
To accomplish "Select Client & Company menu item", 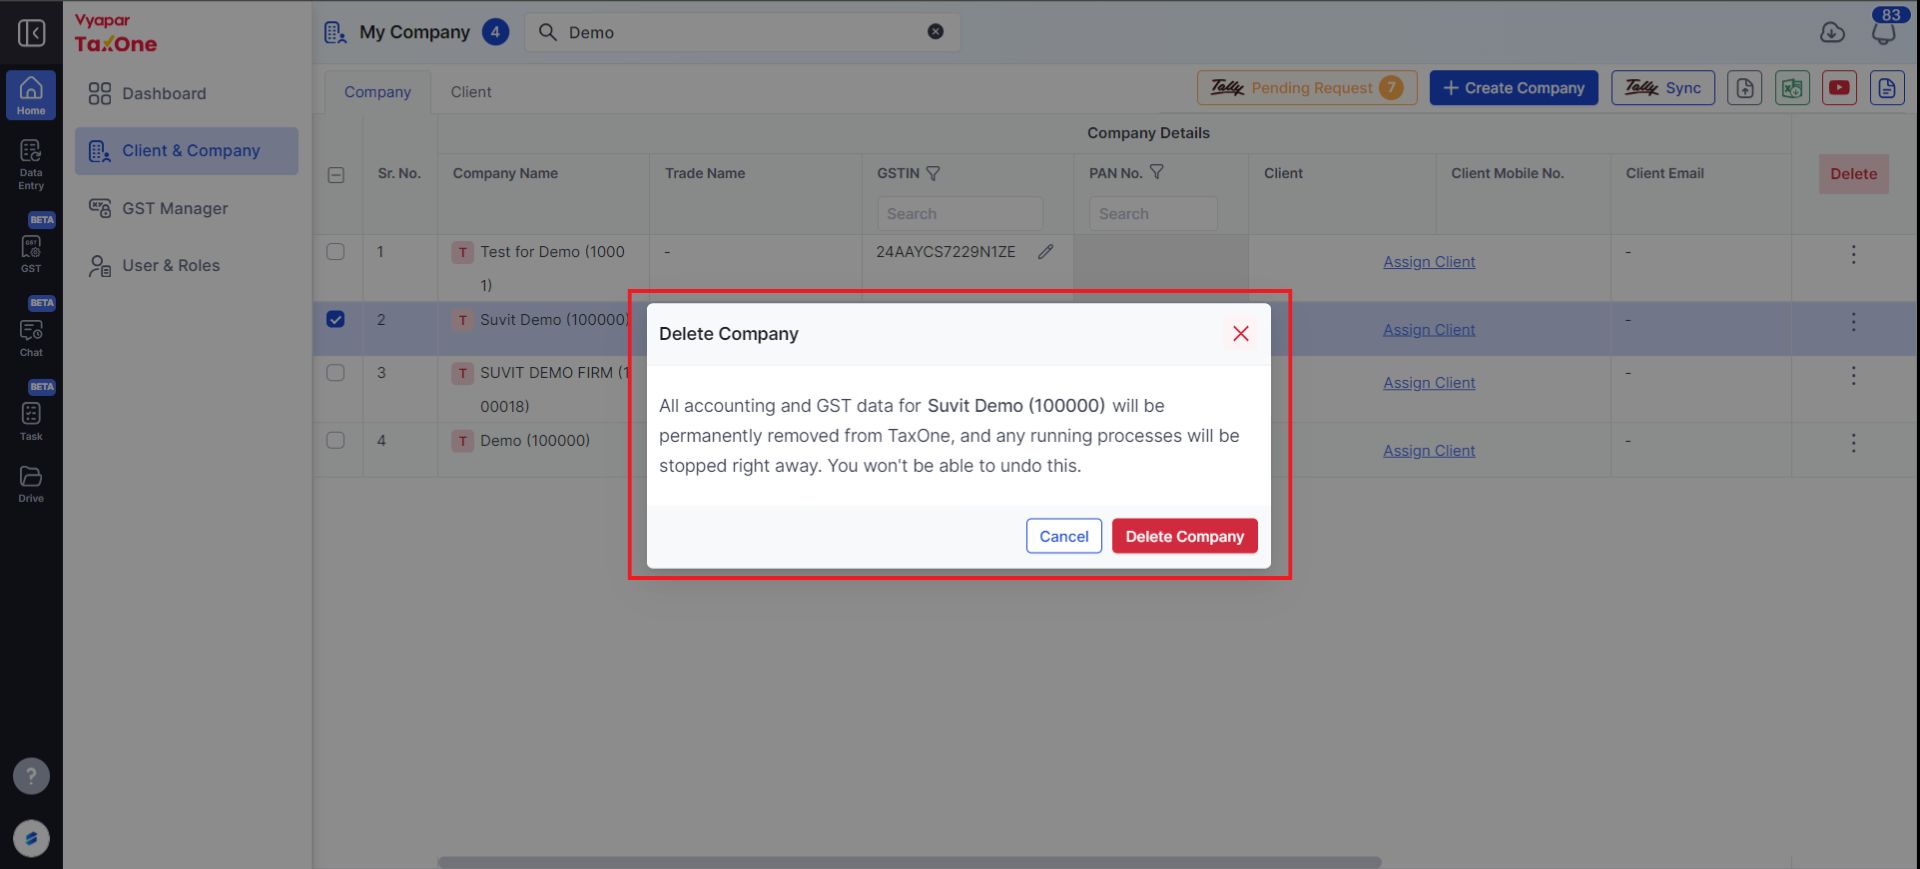I will [x=186, y=151].
